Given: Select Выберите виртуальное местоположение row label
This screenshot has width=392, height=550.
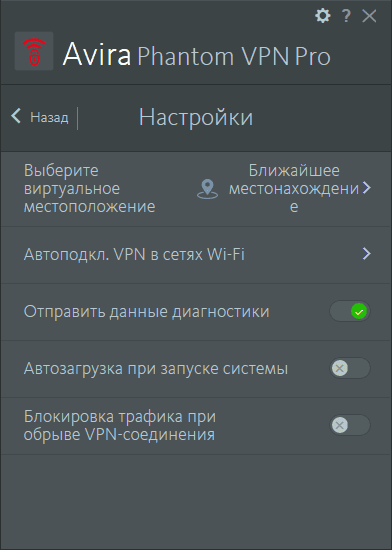Looking at the screenshot, I should 89,189.
